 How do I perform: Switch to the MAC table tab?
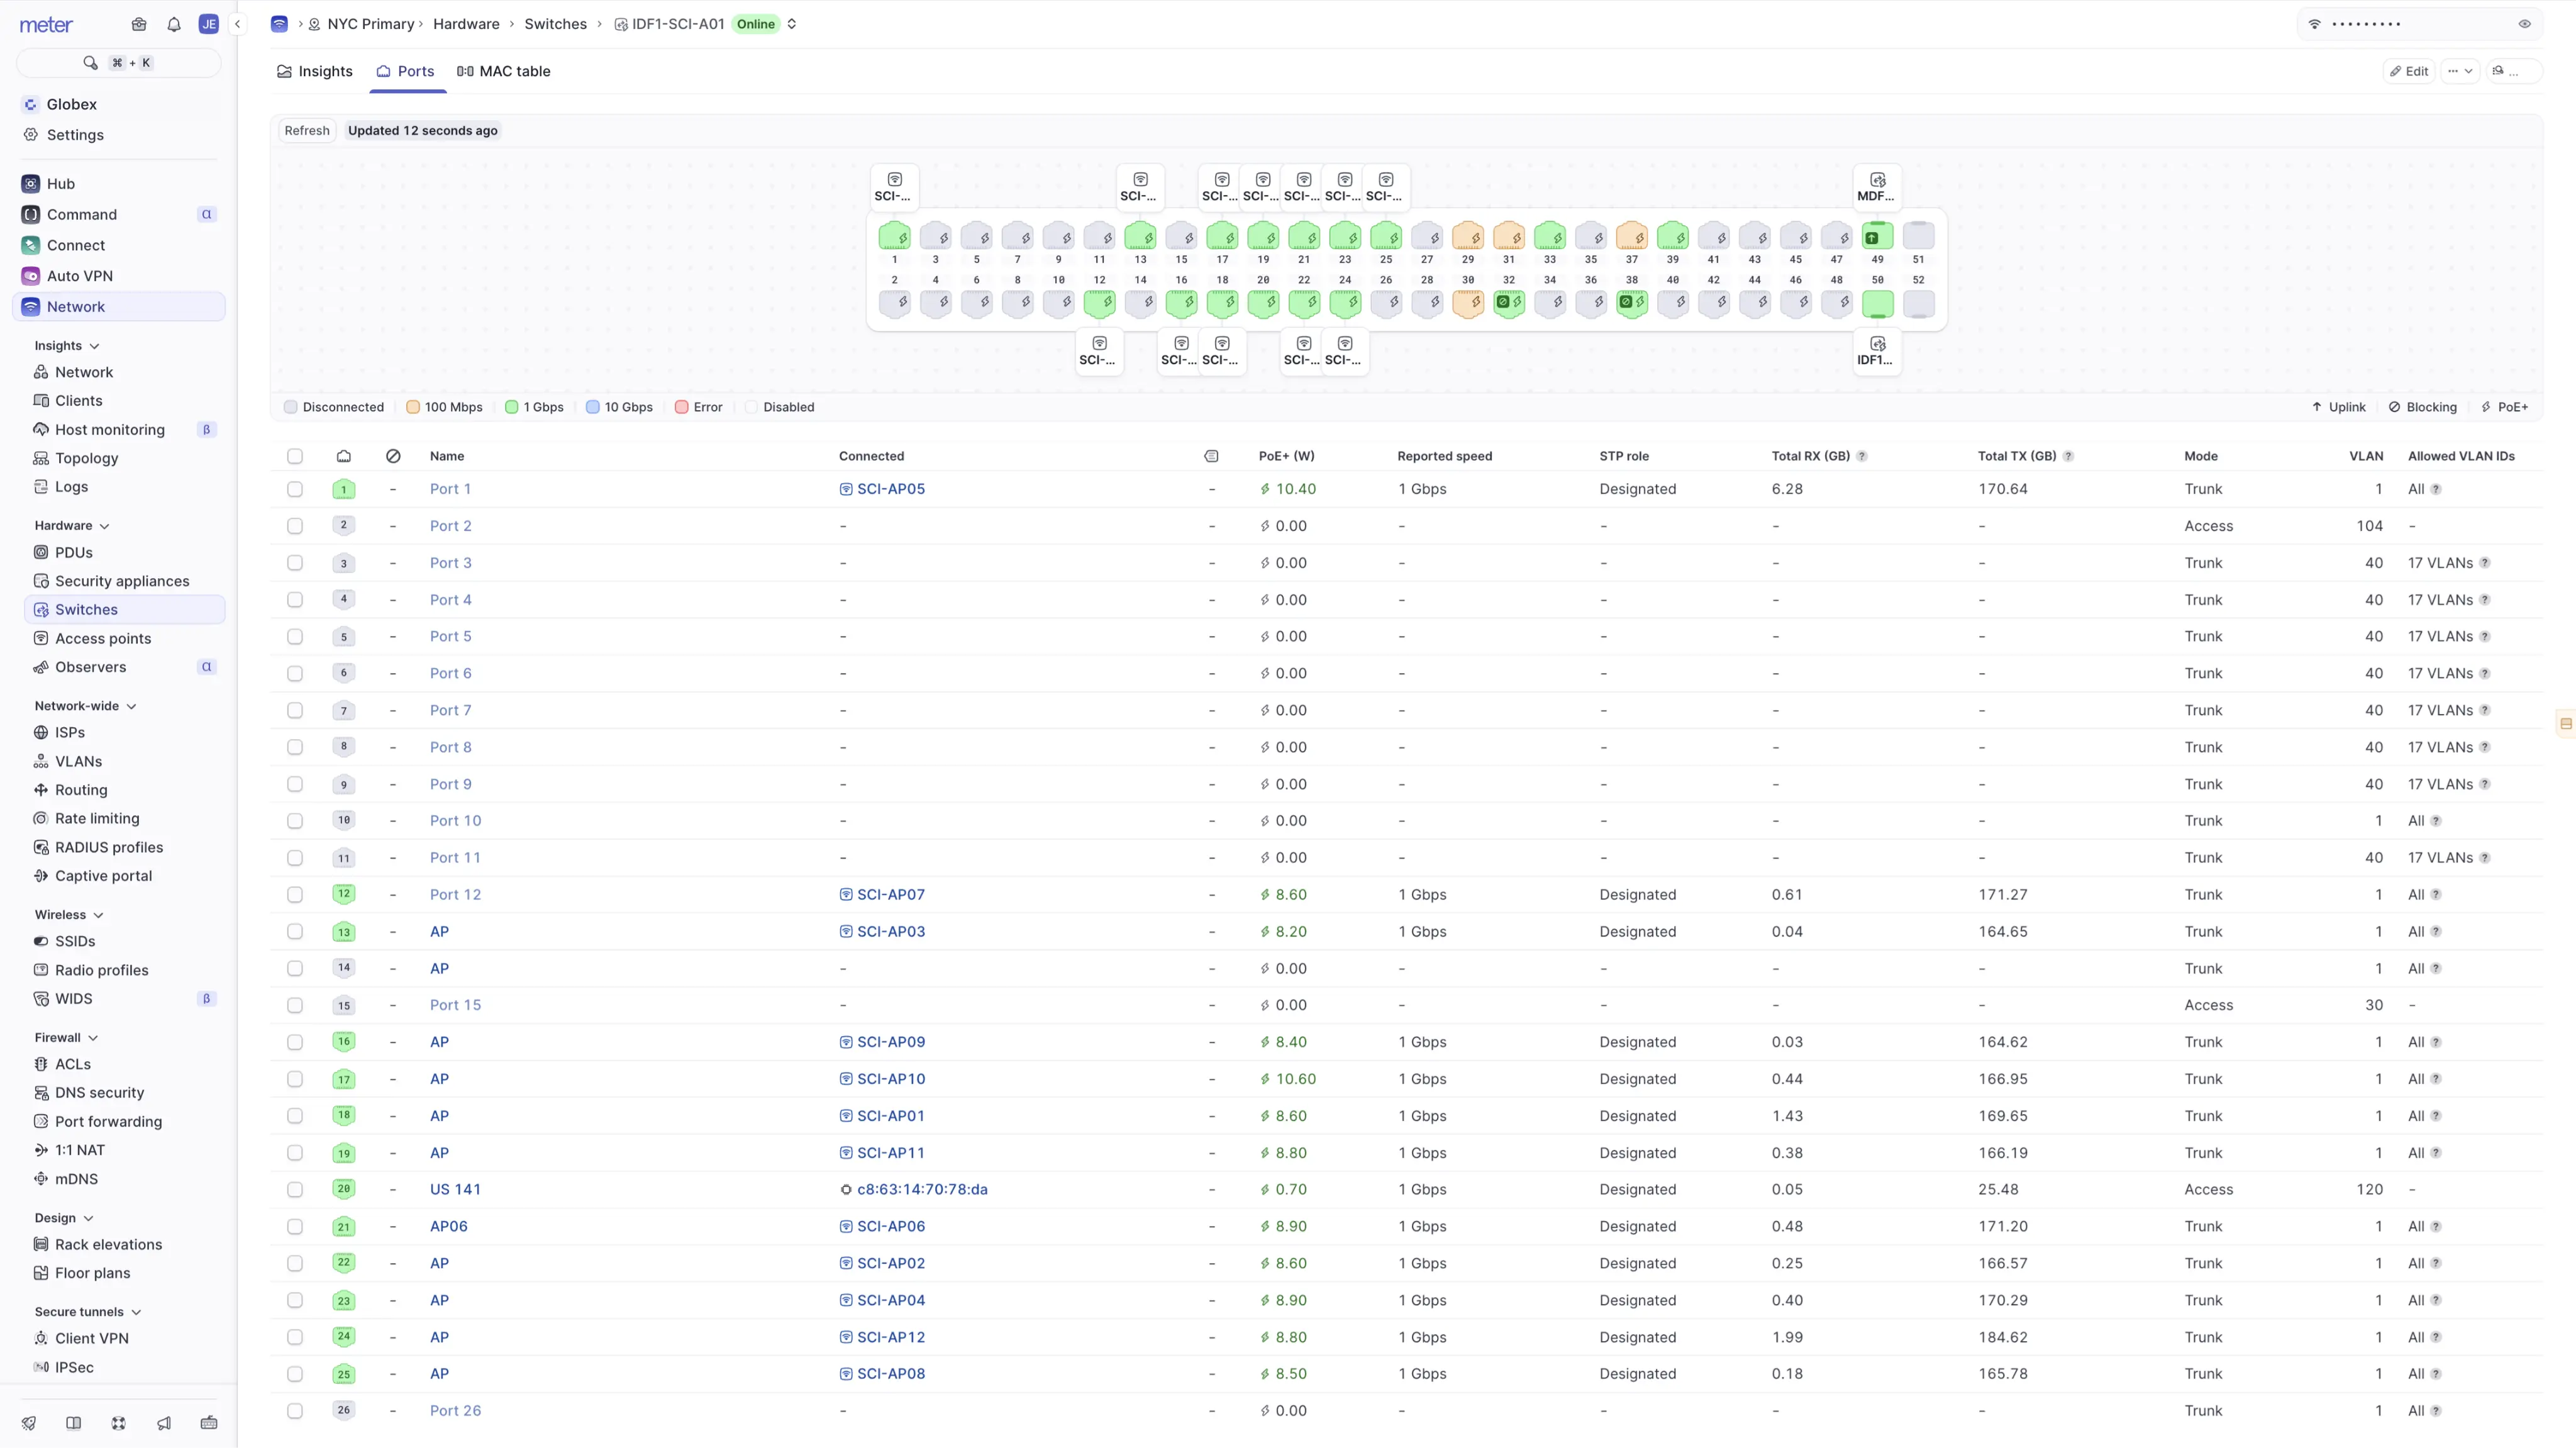pyautogui.click(x=504, y=71)
